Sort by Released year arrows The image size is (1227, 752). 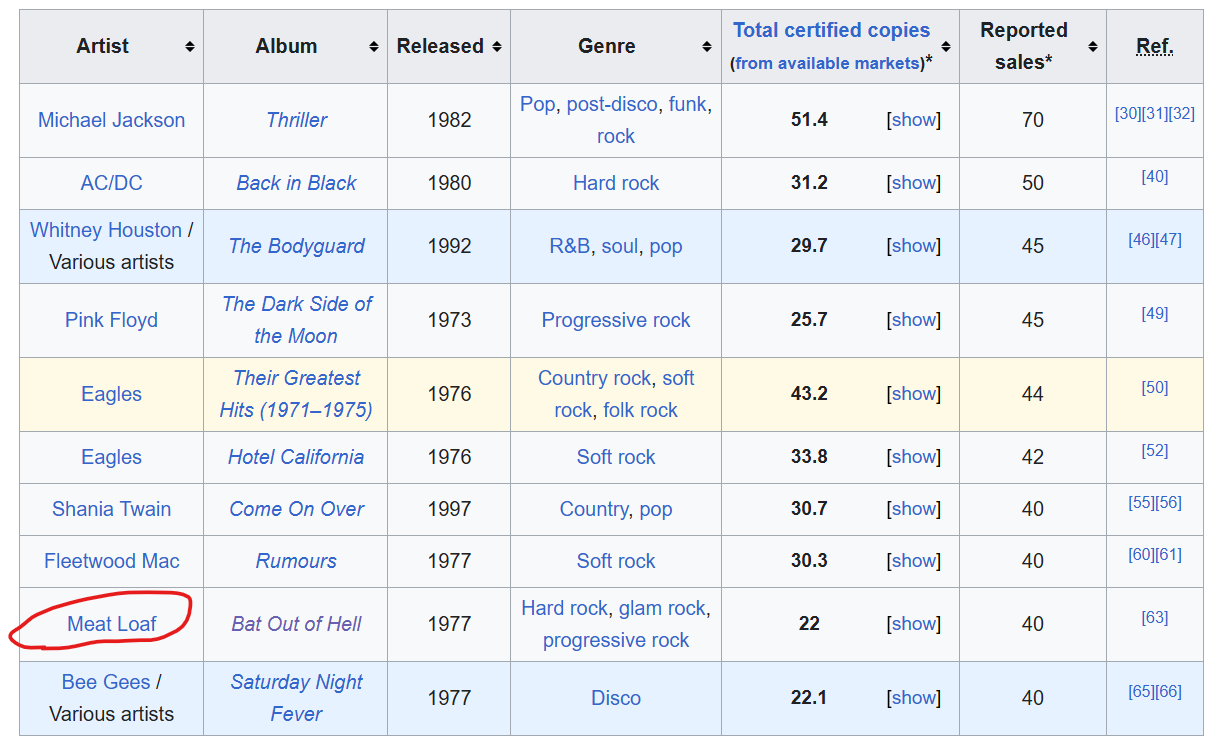point(496,47)
